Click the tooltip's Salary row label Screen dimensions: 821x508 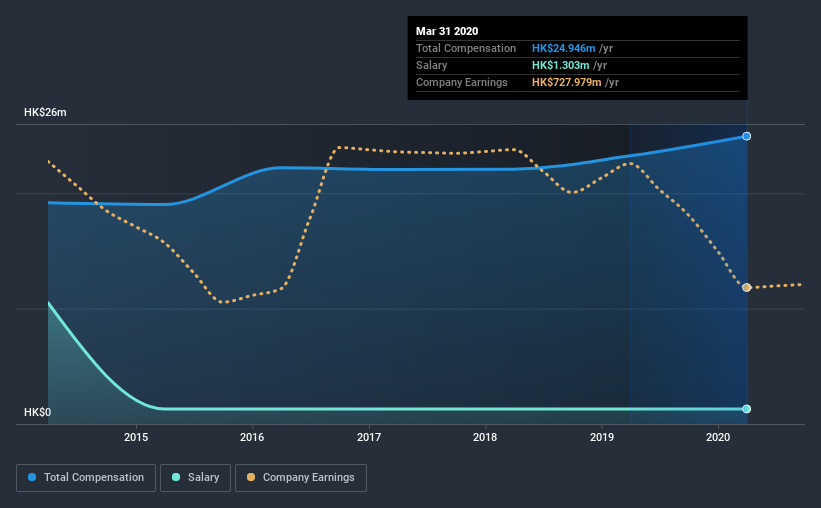click(x=431, y=65)
